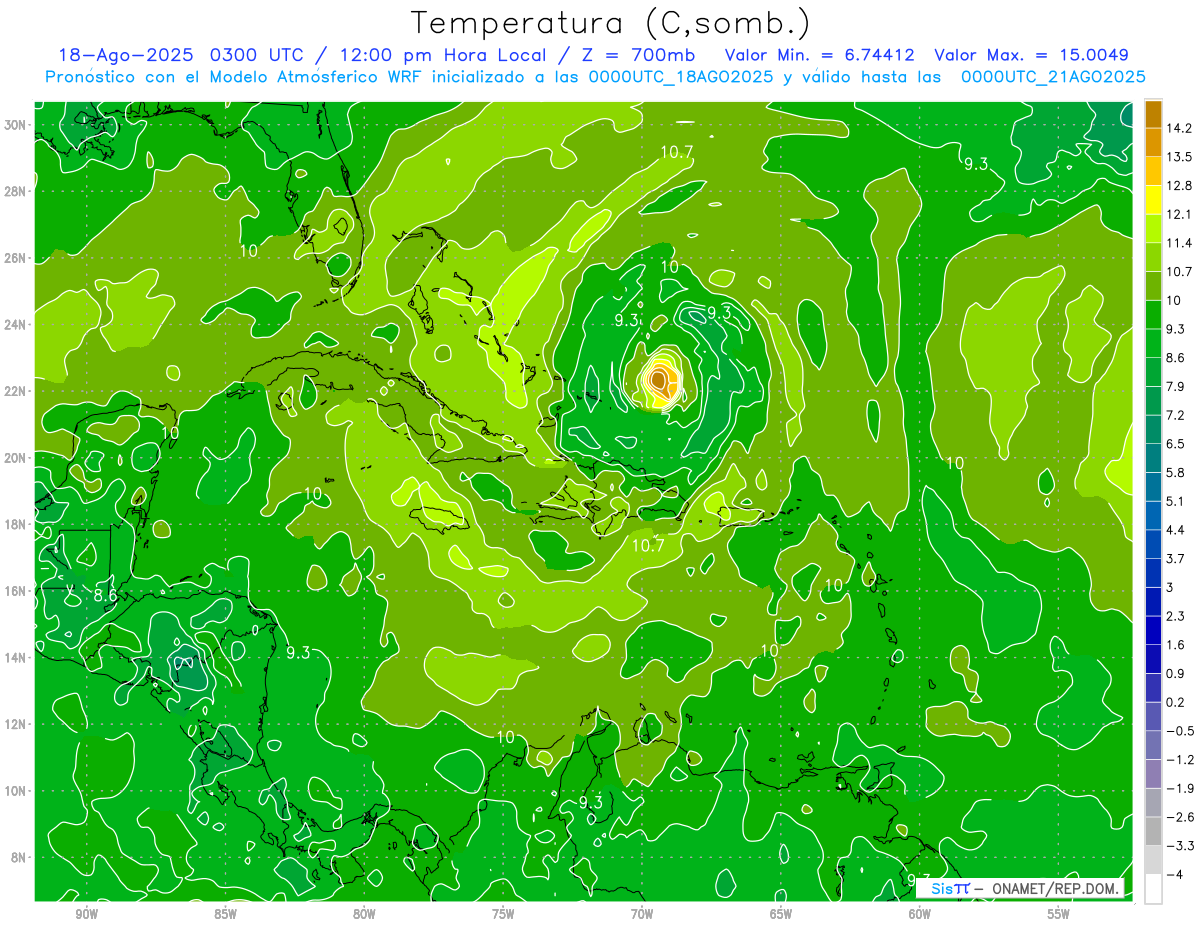Click the "24N" latitude axis label
Viewport: 1200px width, 927px height.
pos(17,325)
